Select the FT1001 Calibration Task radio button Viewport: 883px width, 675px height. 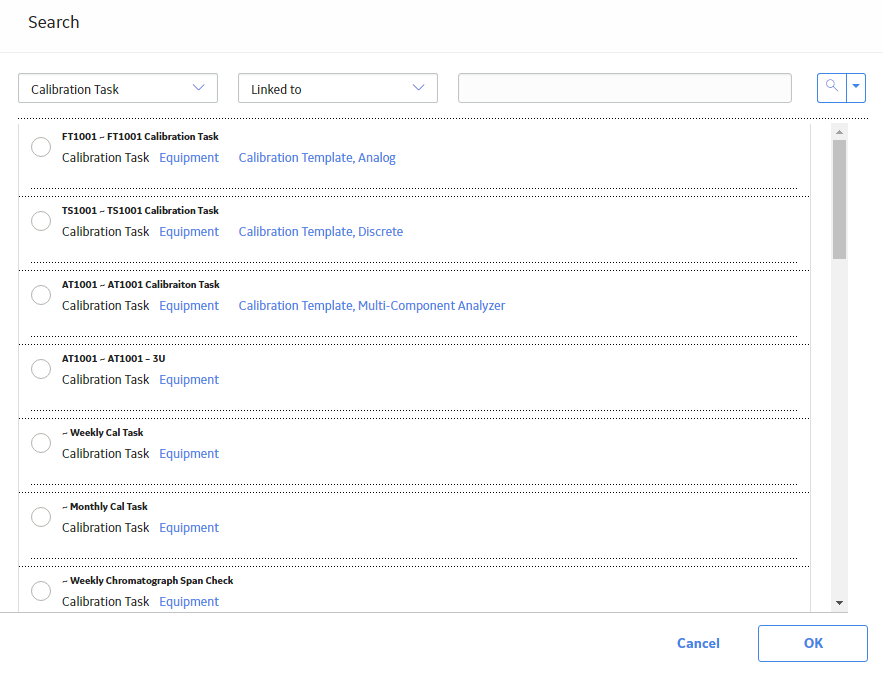[x=41, y=147]
